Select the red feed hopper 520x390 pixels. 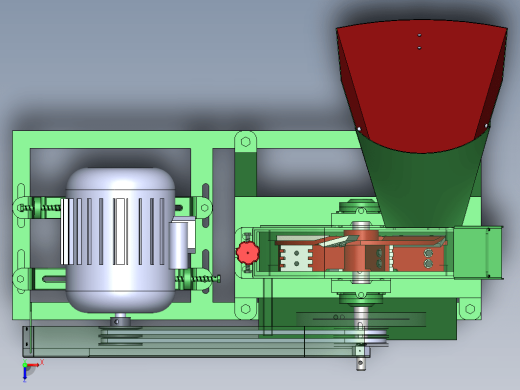(x=422, y=87)
